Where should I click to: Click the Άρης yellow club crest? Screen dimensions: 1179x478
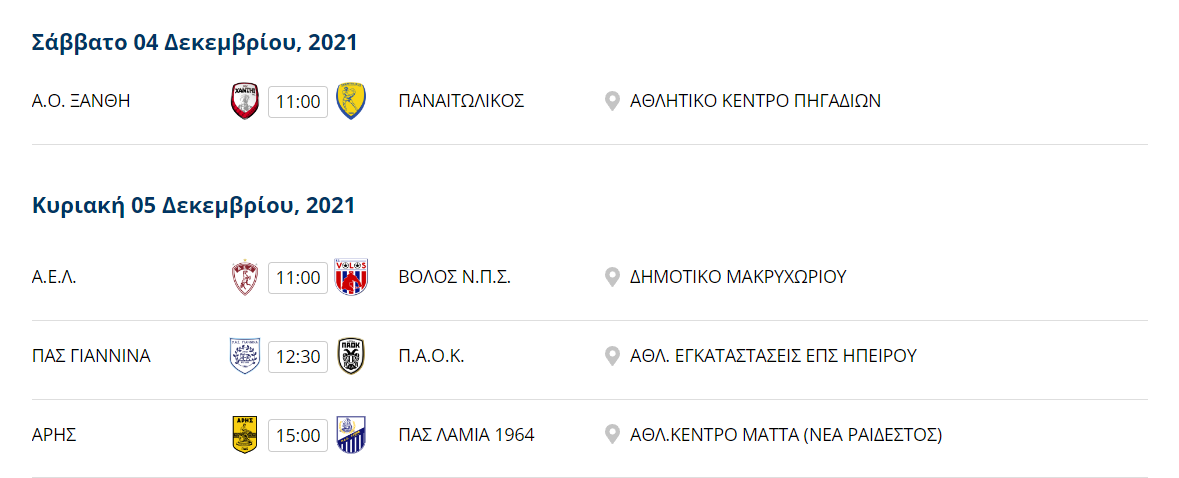244,434
